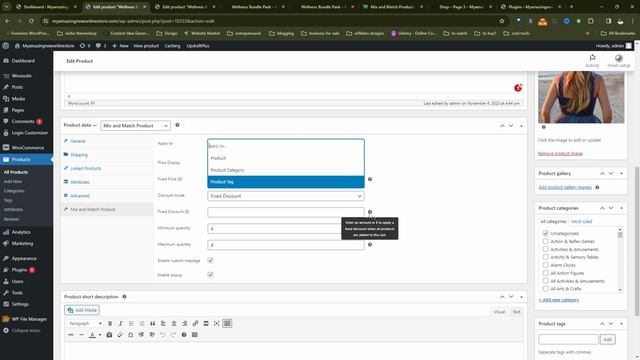Paste as text icon

tap(109, 335)
